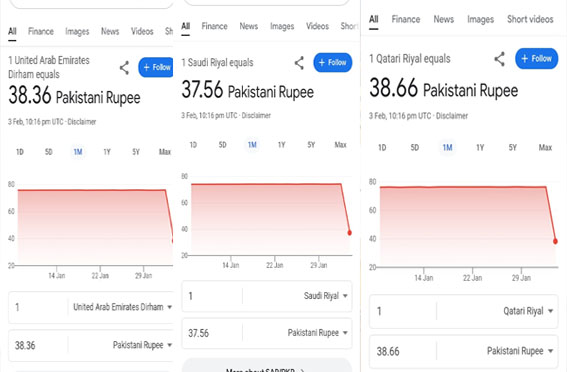567x372 pixels.
Task: Share the Qatari Riyal conversion result
Action: pyautogui.click(x=499, y=59)
